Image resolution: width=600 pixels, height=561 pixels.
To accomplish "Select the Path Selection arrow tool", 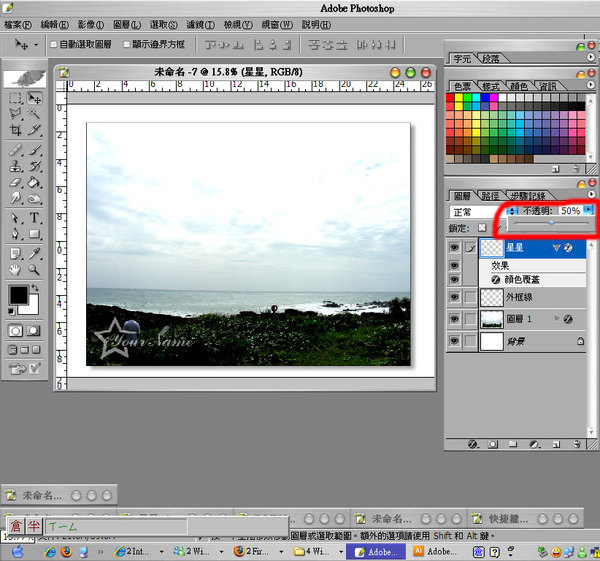I will (15, 218).
